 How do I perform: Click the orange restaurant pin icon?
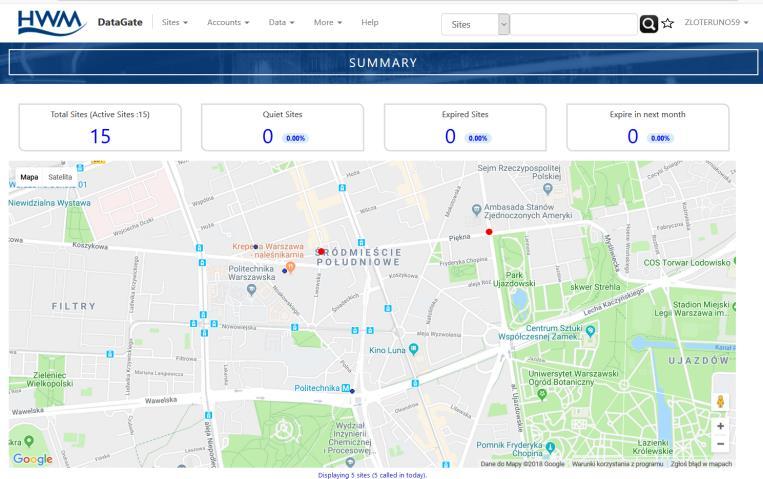click(291, 267)
